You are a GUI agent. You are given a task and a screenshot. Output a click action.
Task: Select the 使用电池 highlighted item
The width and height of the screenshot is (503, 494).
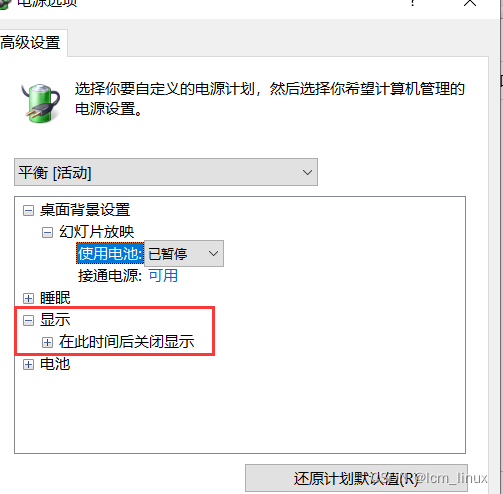[110, 253]
